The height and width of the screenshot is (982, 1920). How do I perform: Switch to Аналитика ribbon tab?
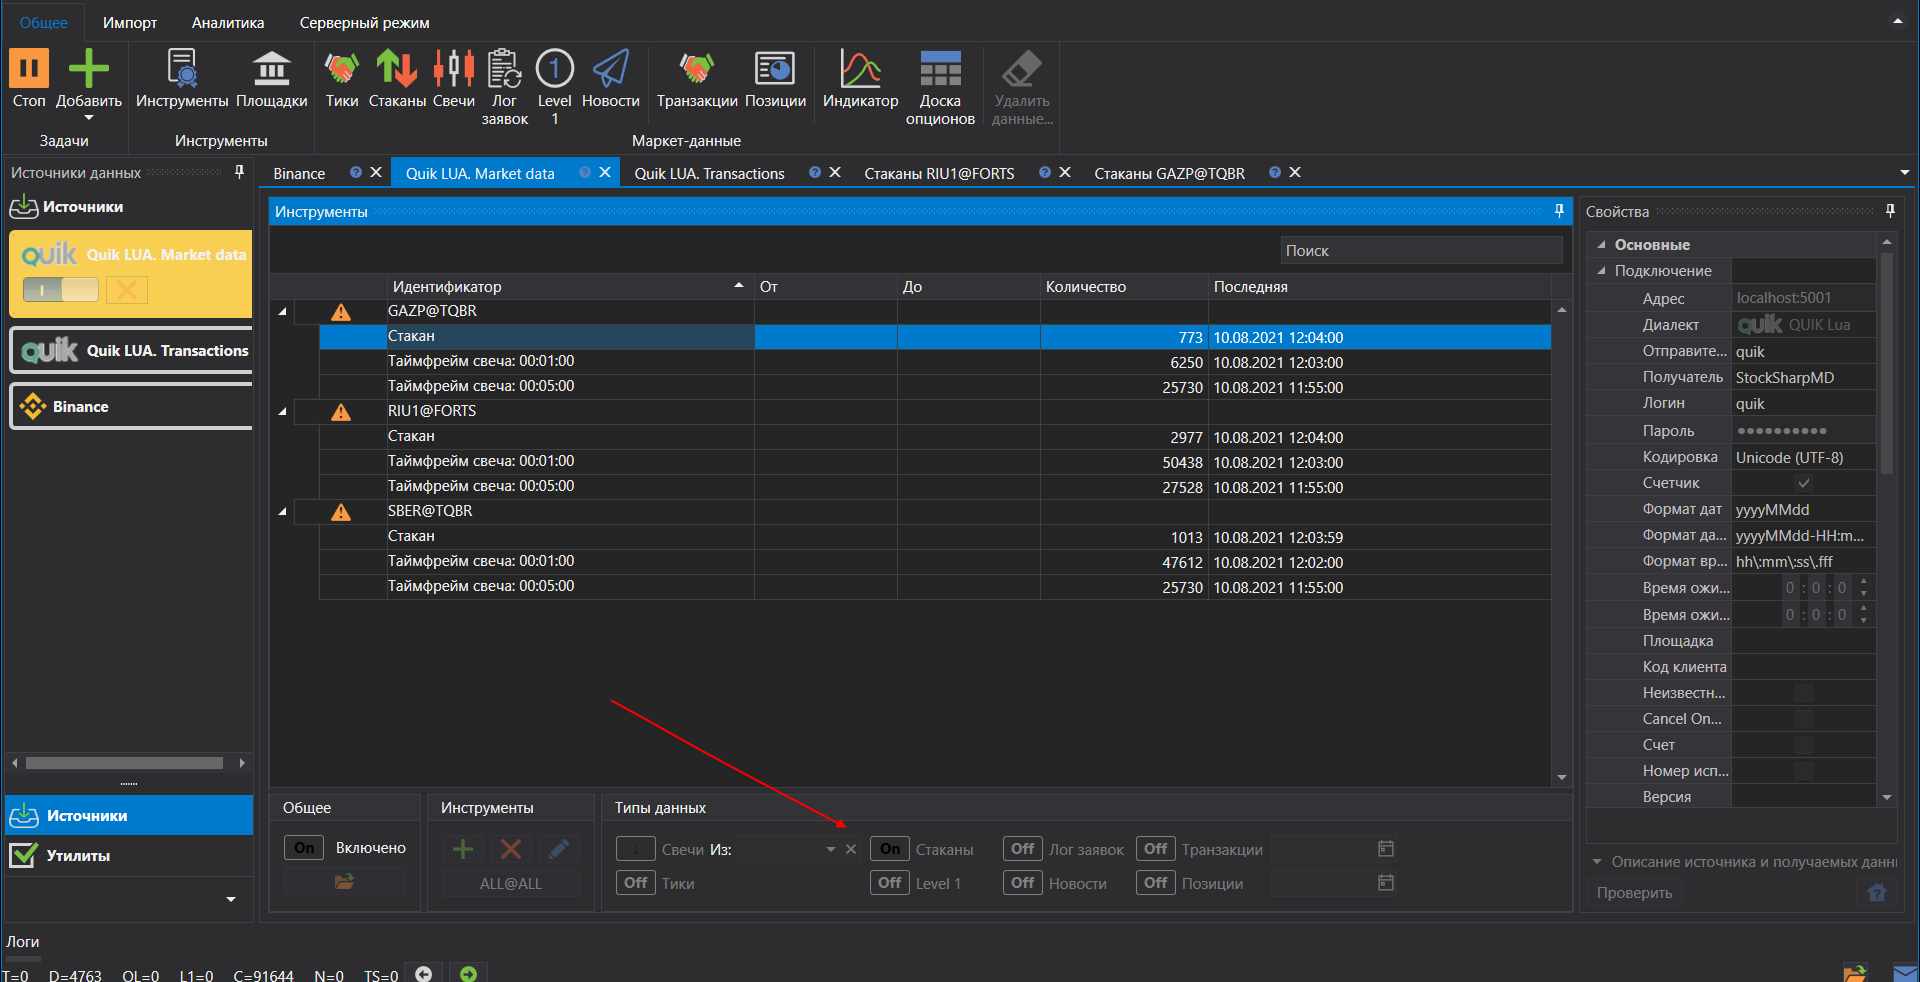(x=228, y=22)
